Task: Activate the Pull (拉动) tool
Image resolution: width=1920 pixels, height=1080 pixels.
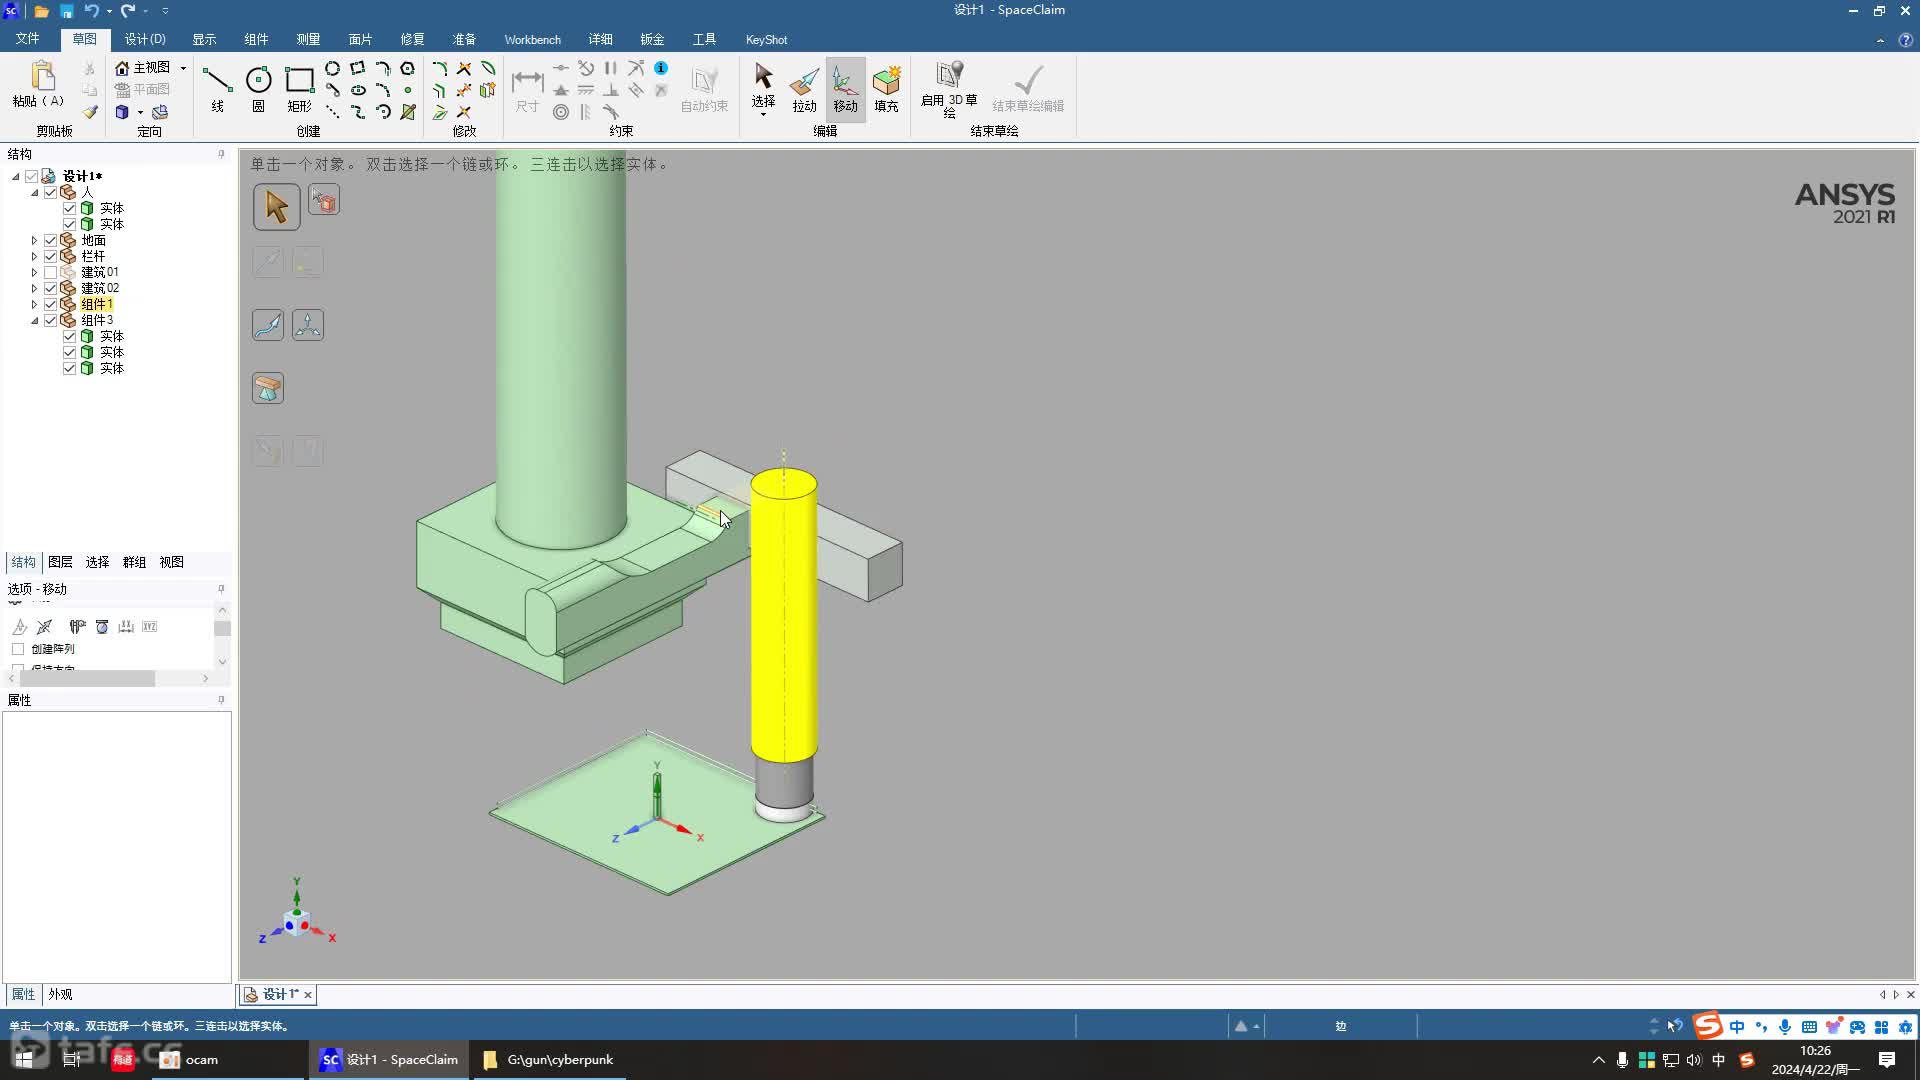Action: [804, 88]
